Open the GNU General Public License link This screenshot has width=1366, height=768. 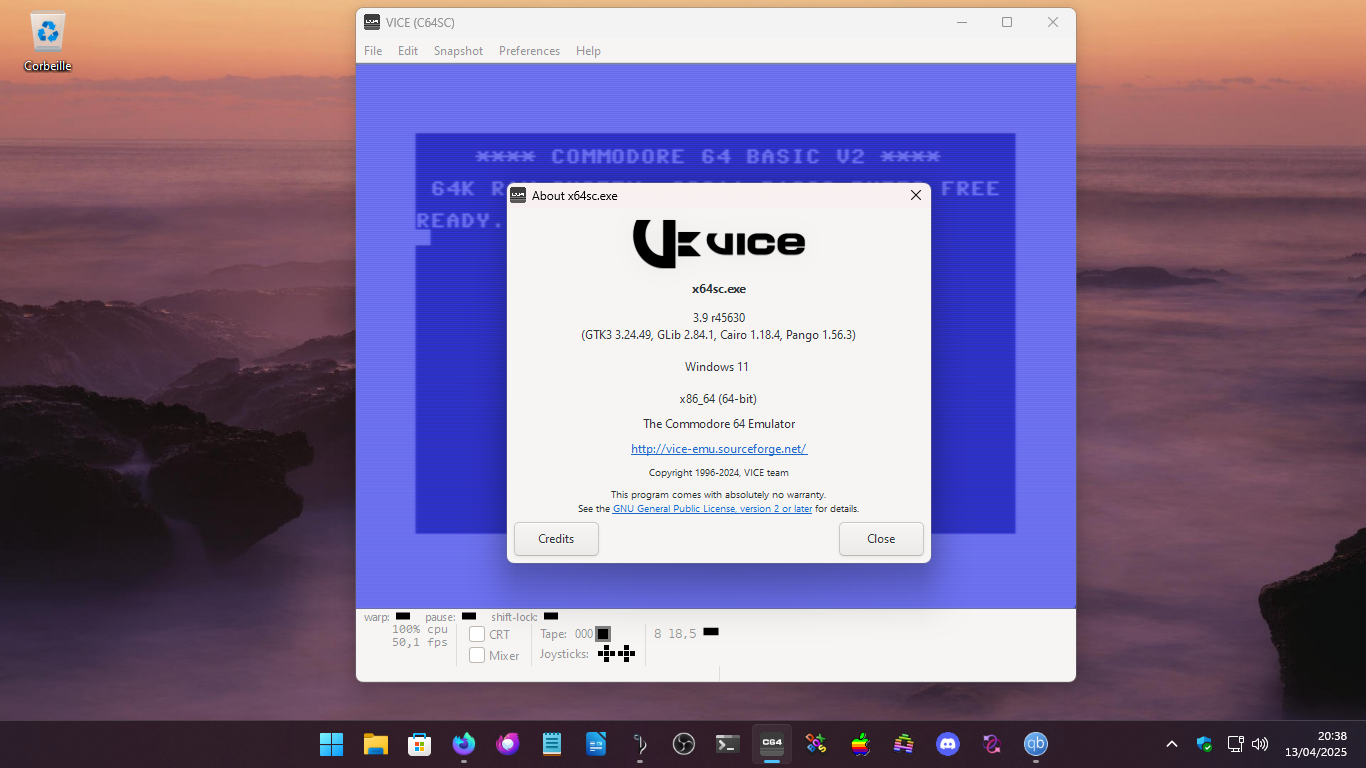712,509
